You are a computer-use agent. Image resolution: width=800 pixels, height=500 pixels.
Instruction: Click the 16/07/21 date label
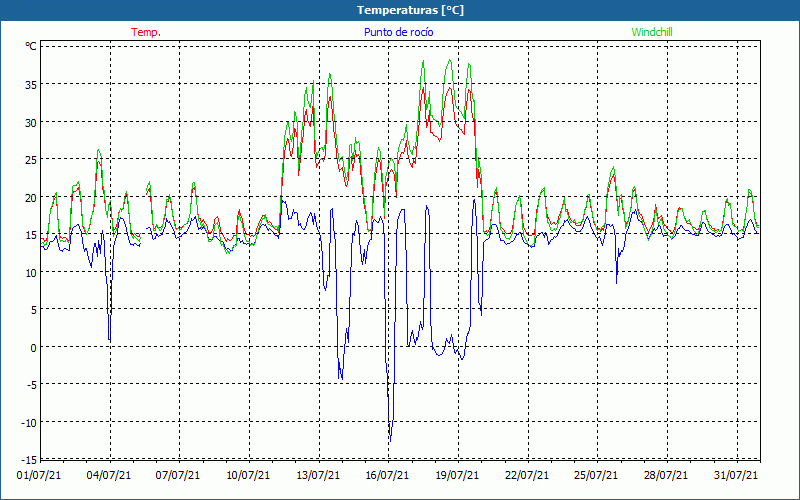(x=387, y=476)
